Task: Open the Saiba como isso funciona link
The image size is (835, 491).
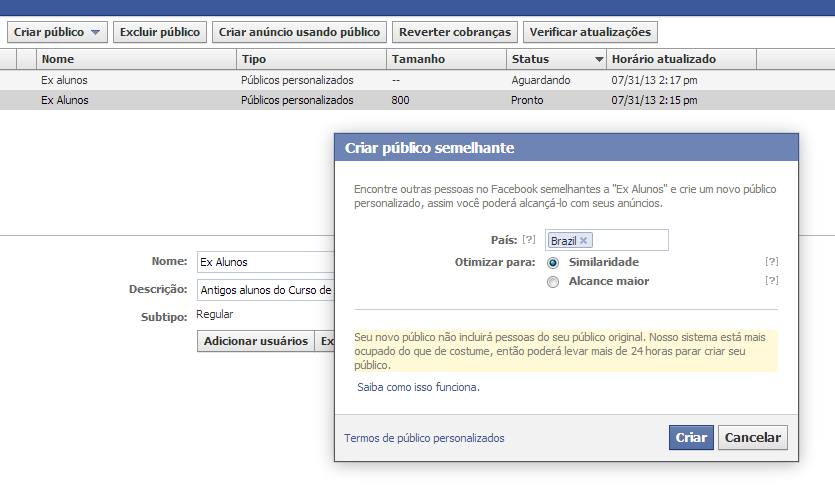Action: coord(418,387)
